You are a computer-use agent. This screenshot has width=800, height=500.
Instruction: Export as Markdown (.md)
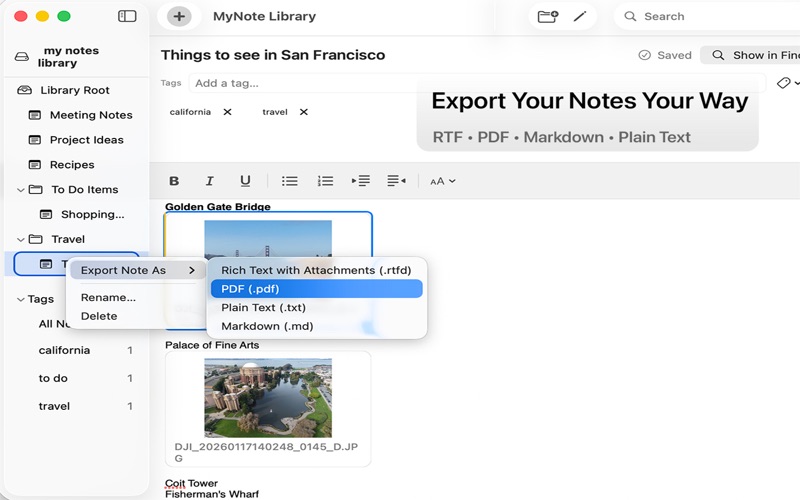316,326
